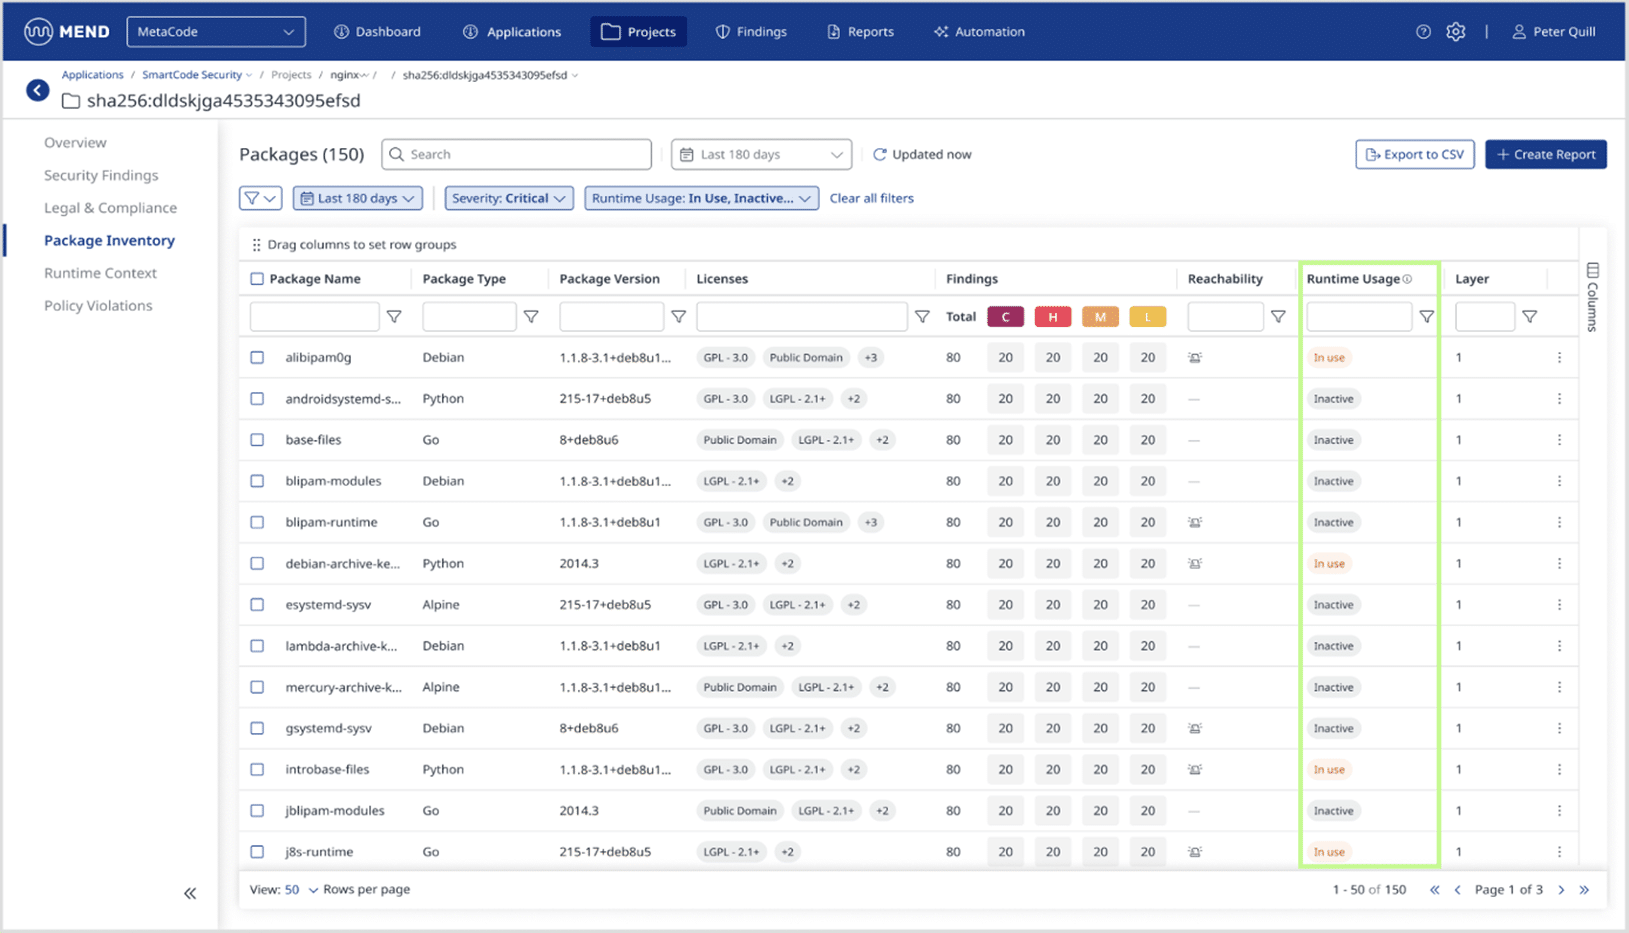The image size is (1629, 933).
Task: Open the Last 180 days date range dropdown
Action: click(x=761, y=154)
